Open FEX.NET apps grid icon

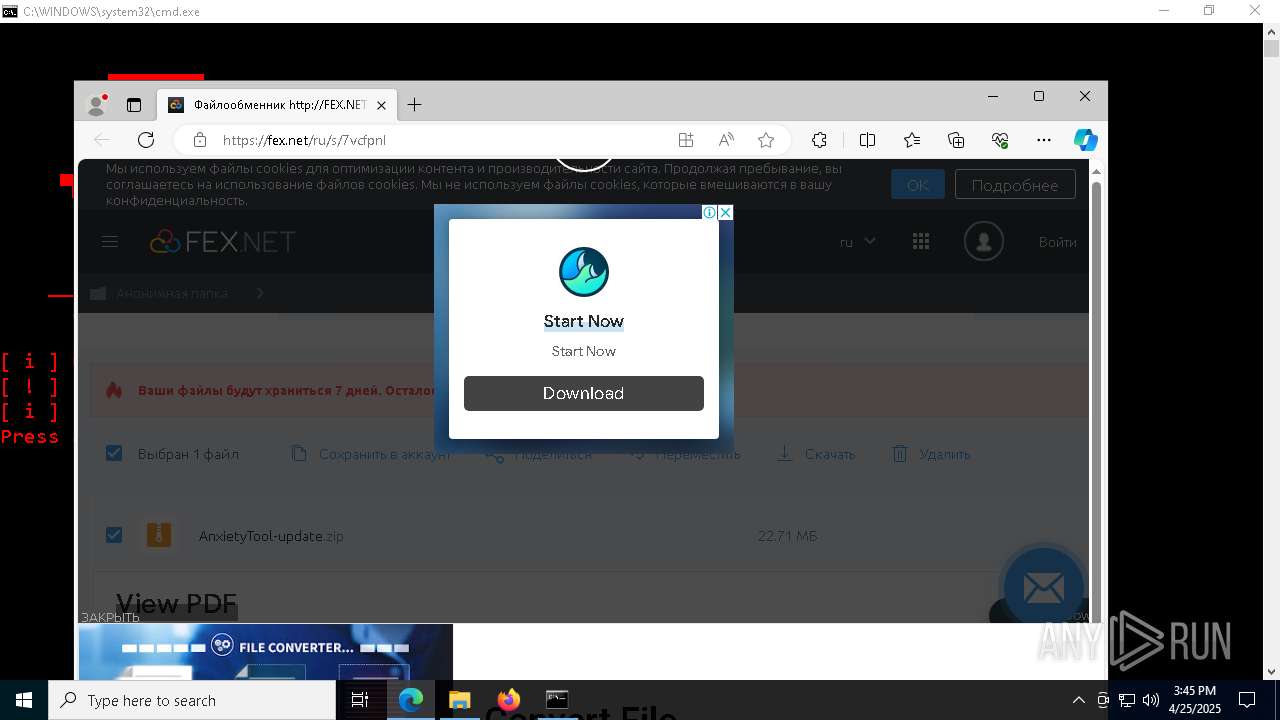tap(921, 241)
